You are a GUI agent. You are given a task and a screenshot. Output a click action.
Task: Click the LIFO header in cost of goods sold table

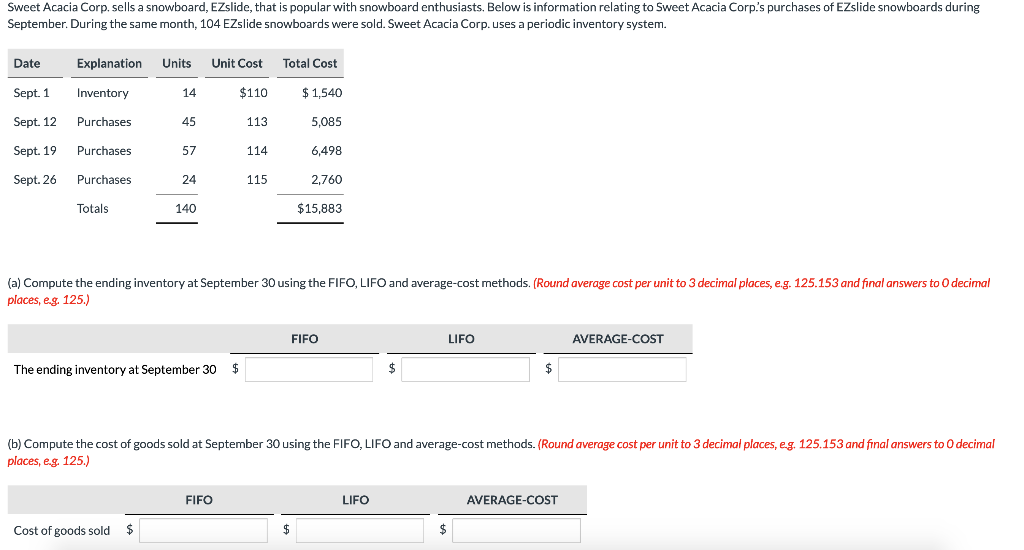355,500
